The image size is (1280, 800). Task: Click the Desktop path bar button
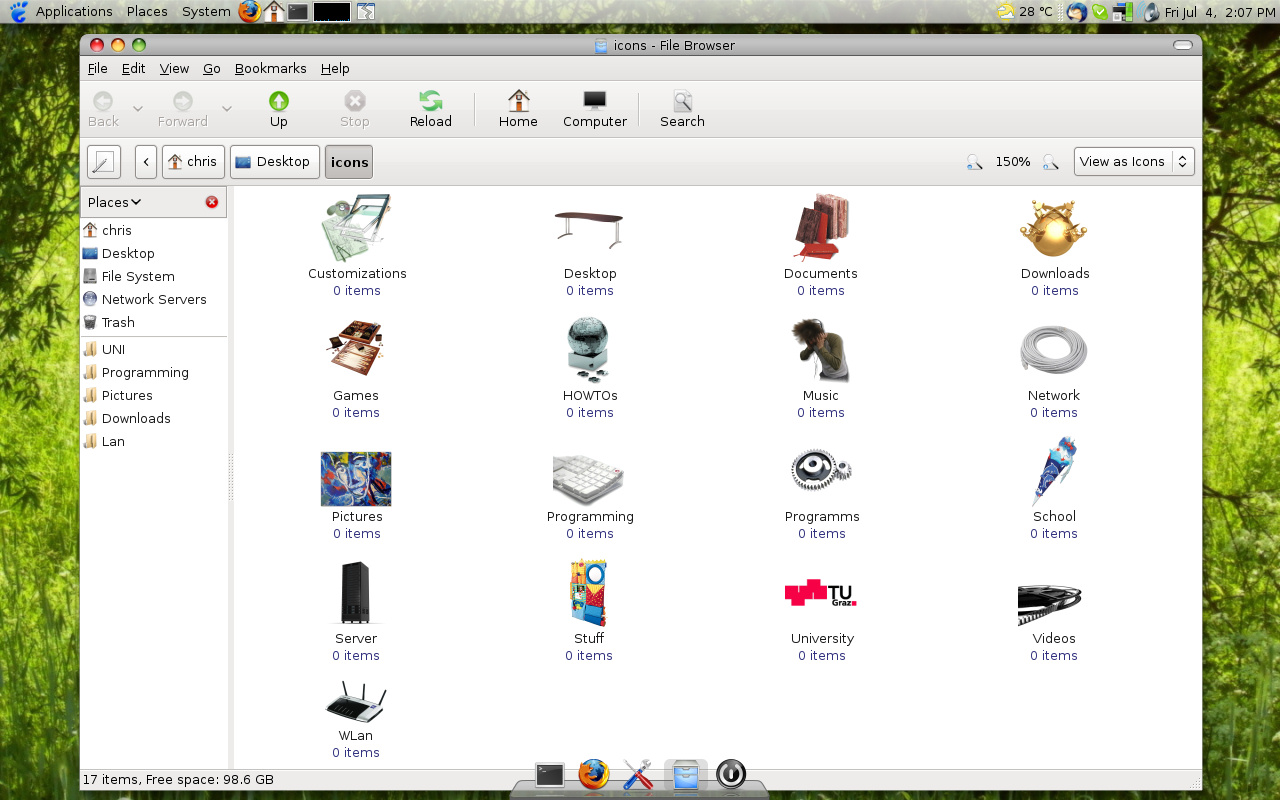click(275, 162)
